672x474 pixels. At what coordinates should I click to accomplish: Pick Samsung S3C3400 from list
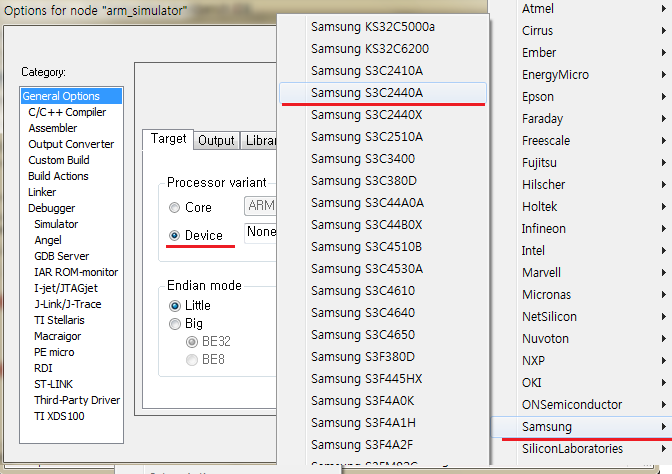pos(383,159)
